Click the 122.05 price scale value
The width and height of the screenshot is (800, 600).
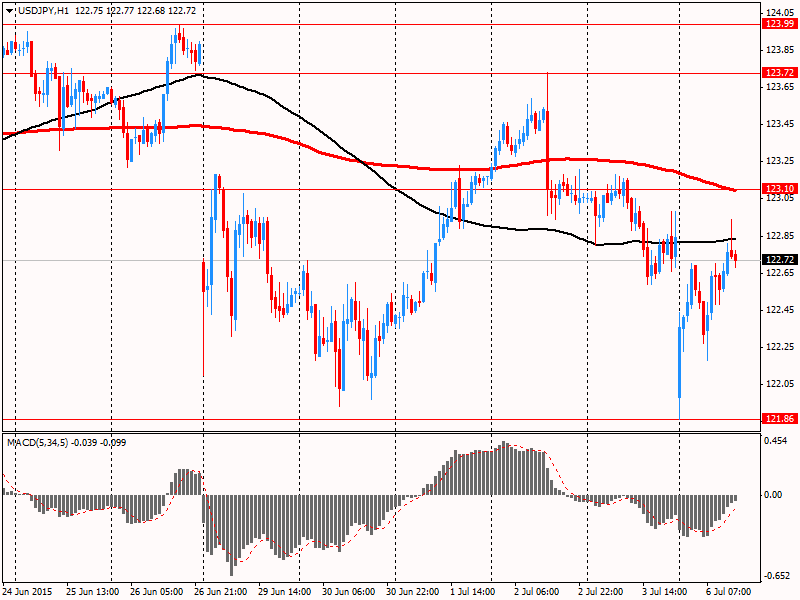(780, 384)
